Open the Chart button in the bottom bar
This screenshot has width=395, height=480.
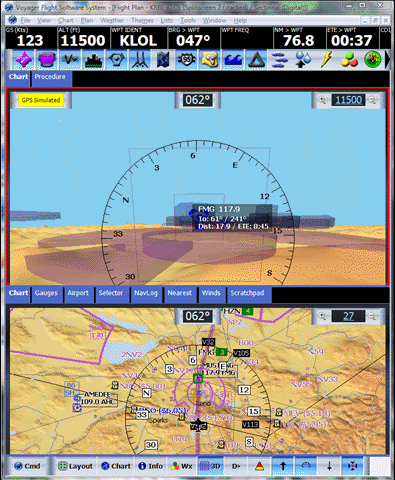click(116, 466)
